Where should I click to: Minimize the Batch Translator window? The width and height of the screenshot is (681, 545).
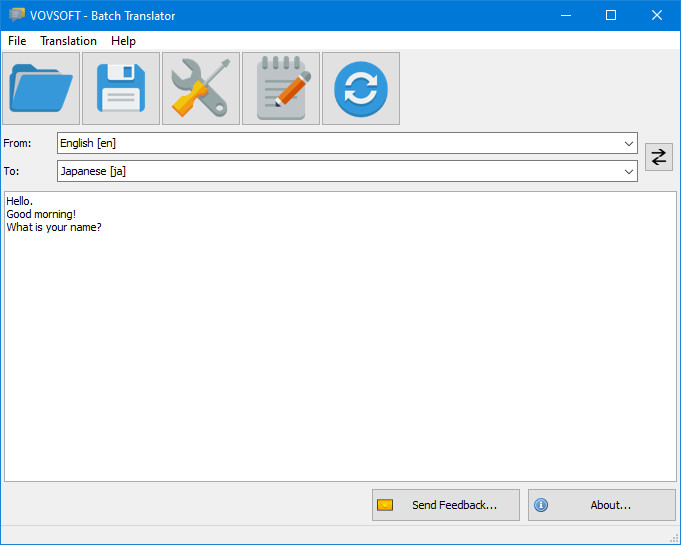(565, 15)
